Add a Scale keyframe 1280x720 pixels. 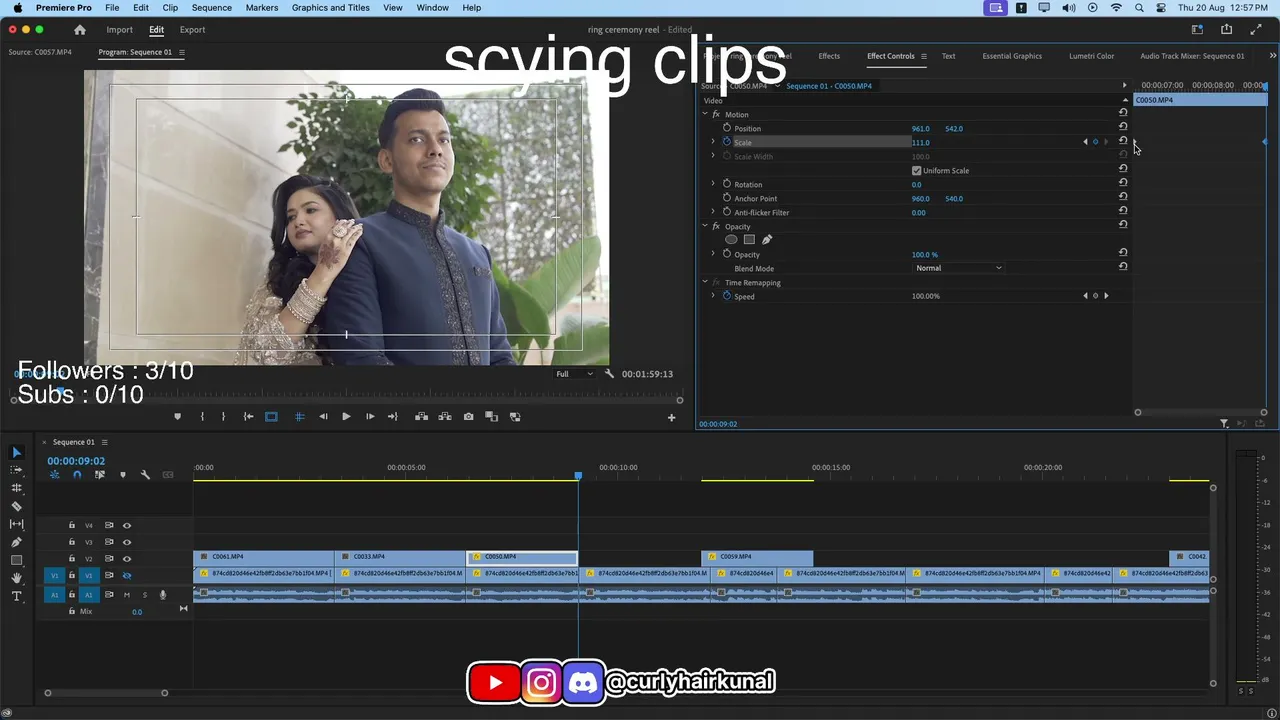click(x=1095, y=142)
